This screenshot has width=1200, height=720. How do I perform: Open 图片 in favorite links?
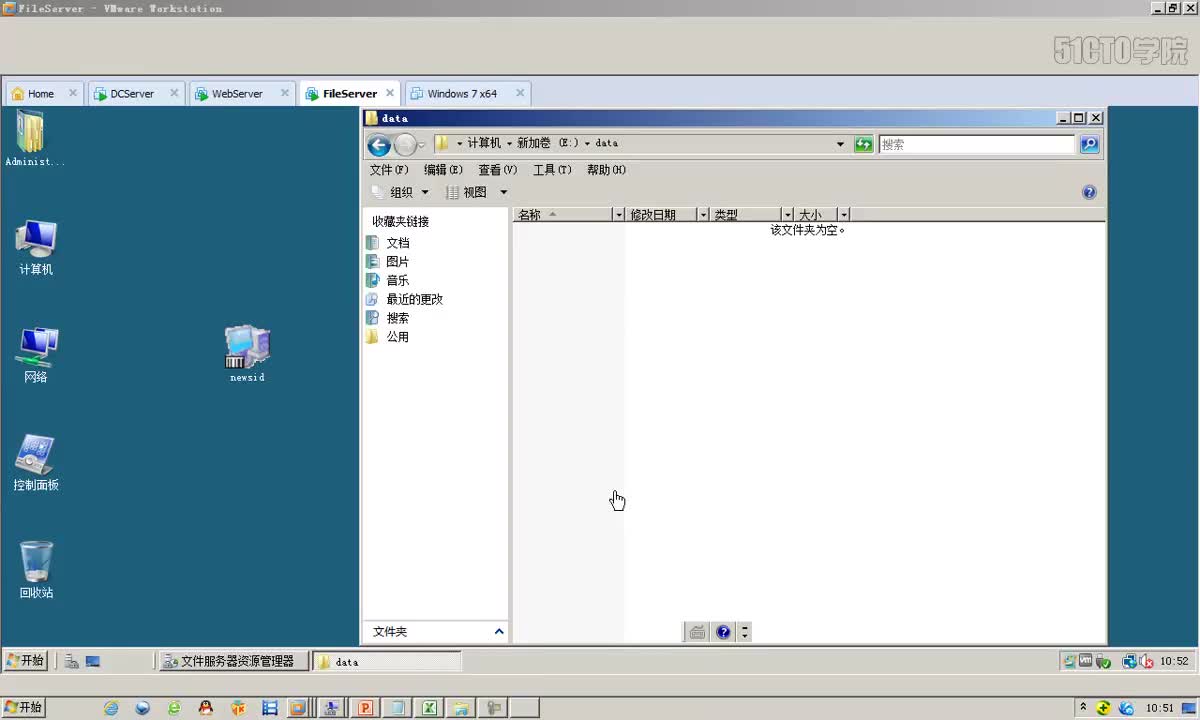pos(387,262)
